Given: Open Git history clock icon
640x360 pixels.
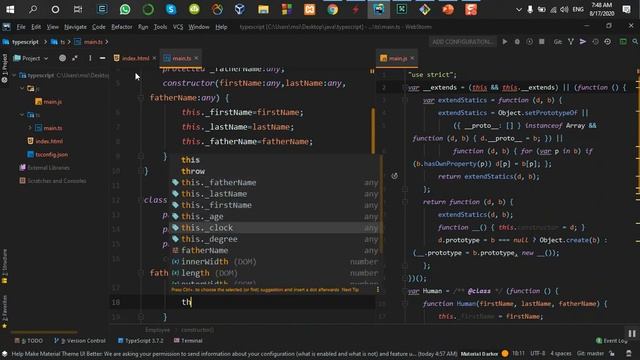Looking at the screenshot, I should (x=596, y=42).
